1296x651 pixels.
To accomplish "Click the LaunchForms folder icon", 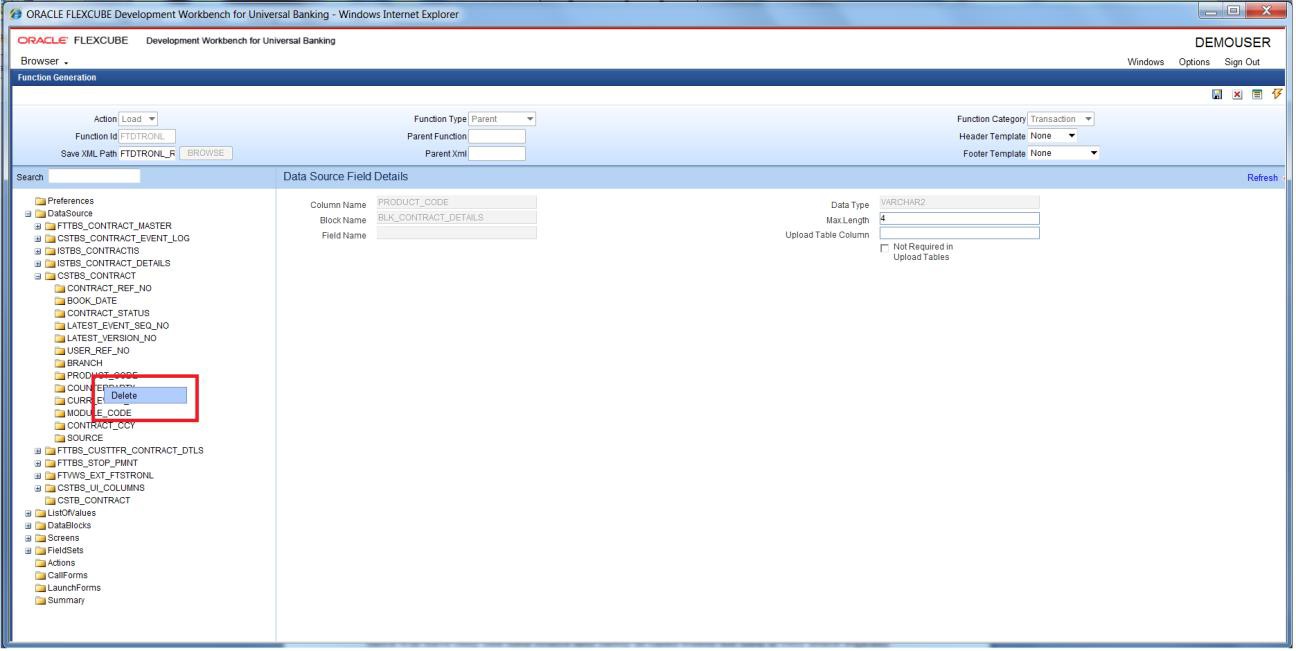I will click(40, 588).
